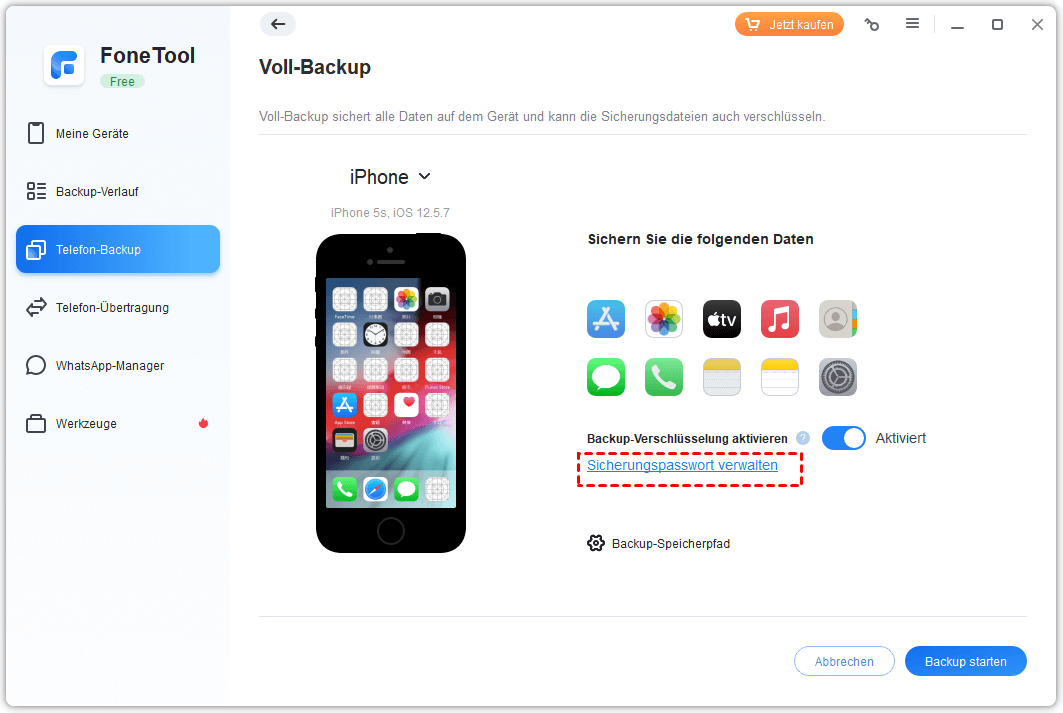Open the hamburger menu in title bar

(x=912, y=24)
